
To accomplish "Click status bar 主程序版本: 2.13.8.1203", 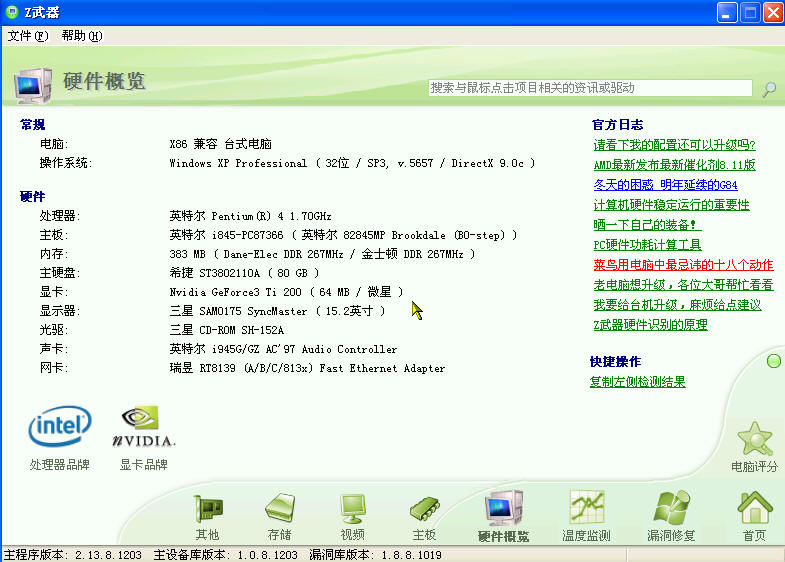I will coord(73,555).
